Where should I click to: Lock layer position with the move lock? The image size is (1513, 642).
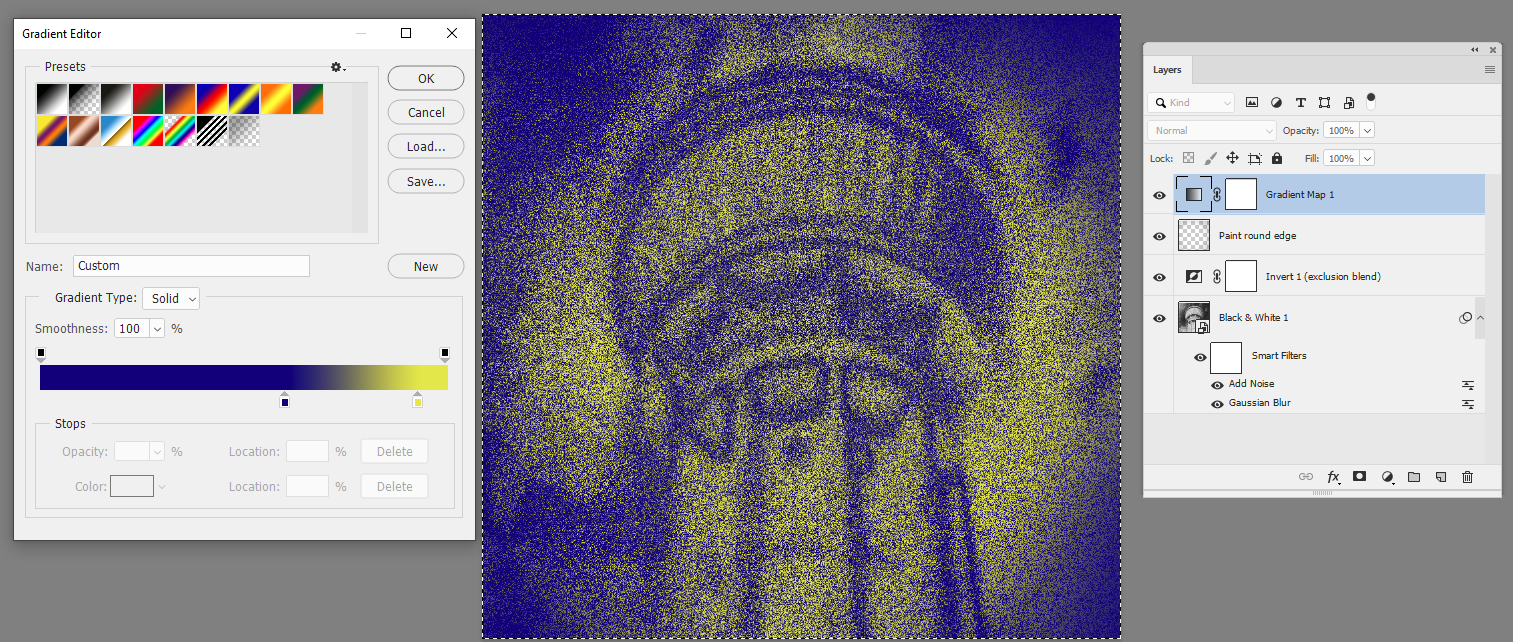tap(1233, 158)
